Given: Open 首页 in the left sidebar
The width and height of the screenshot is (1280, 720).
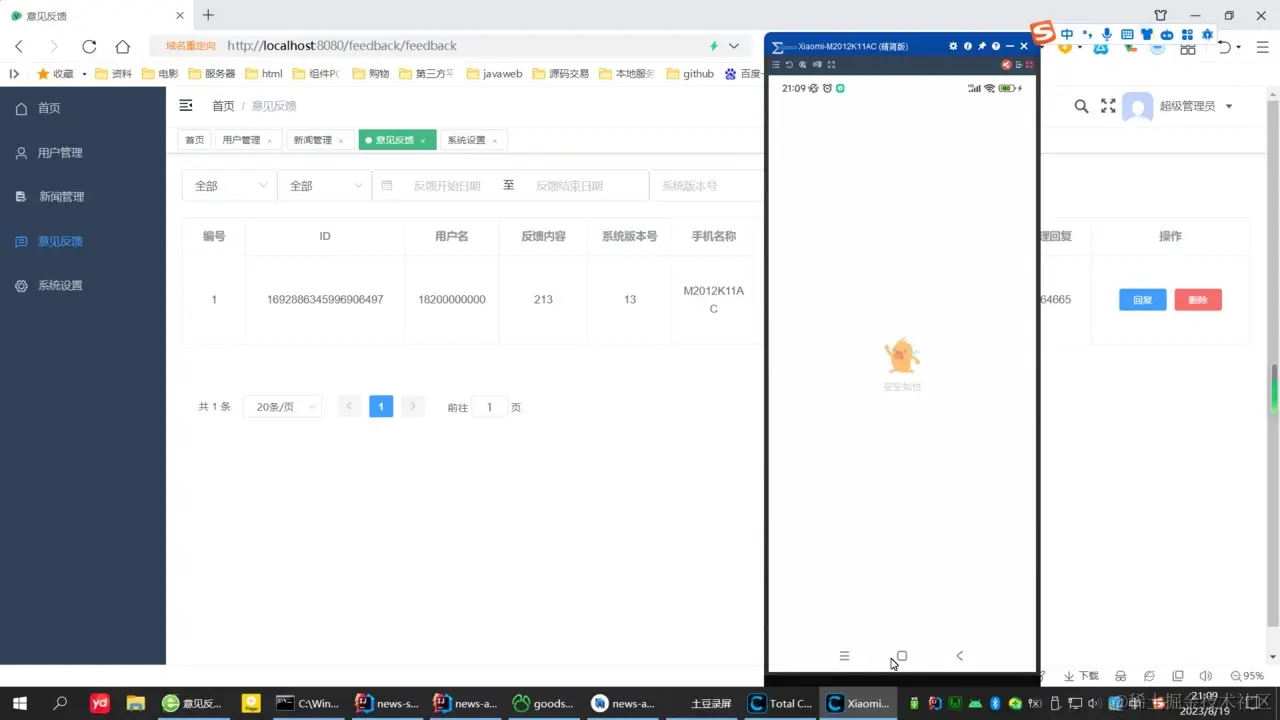Looking at the screenshot, I should tap(83, 108).
